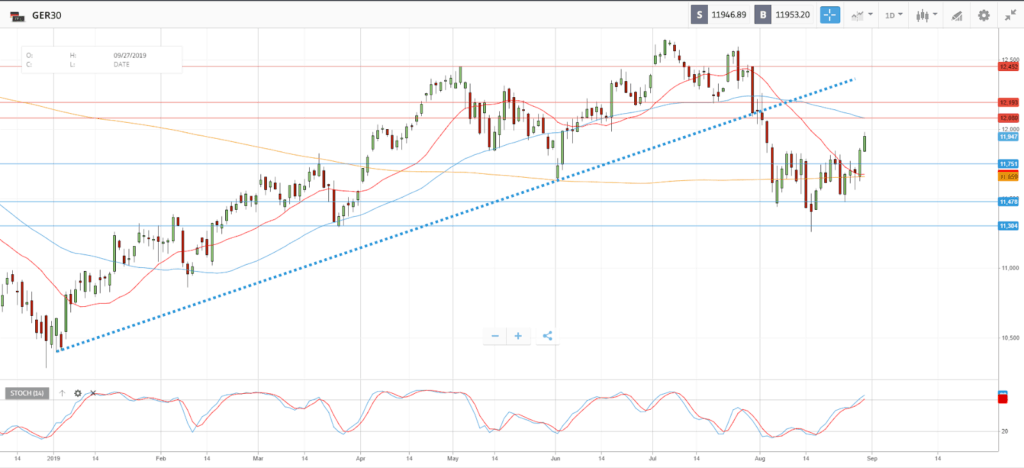Click the 09/27/2019 date in the OHLC box
Image resolution: width=1024 pixels, height=468 pixels.
point(130,55)
